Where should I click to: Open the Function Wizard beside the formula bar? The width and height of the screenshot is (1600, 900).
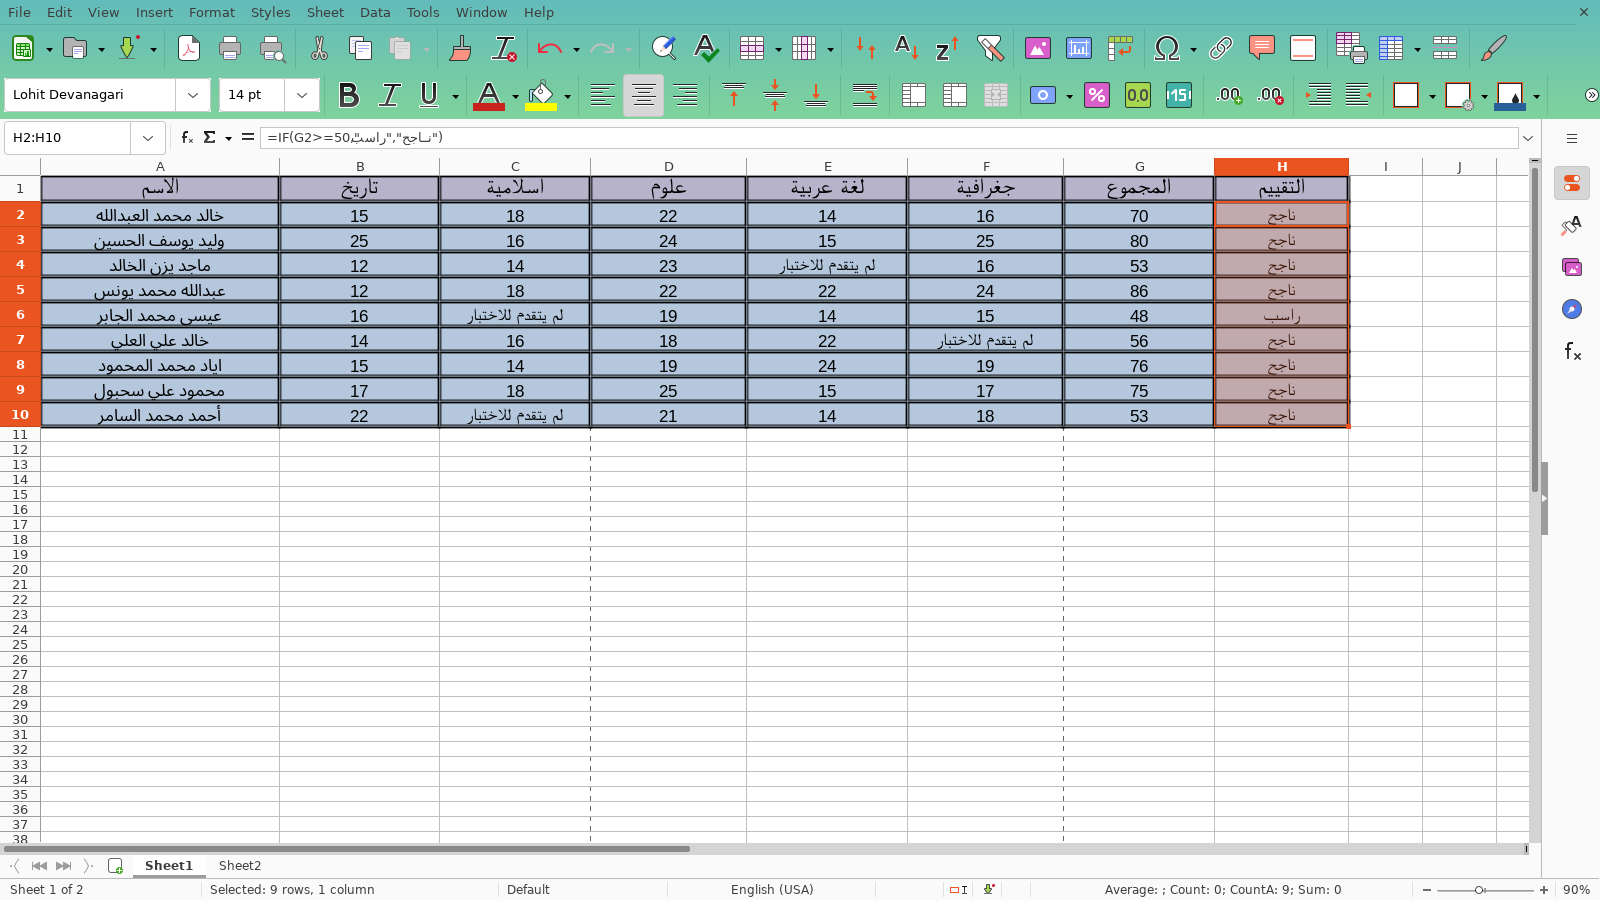point(187,138)
